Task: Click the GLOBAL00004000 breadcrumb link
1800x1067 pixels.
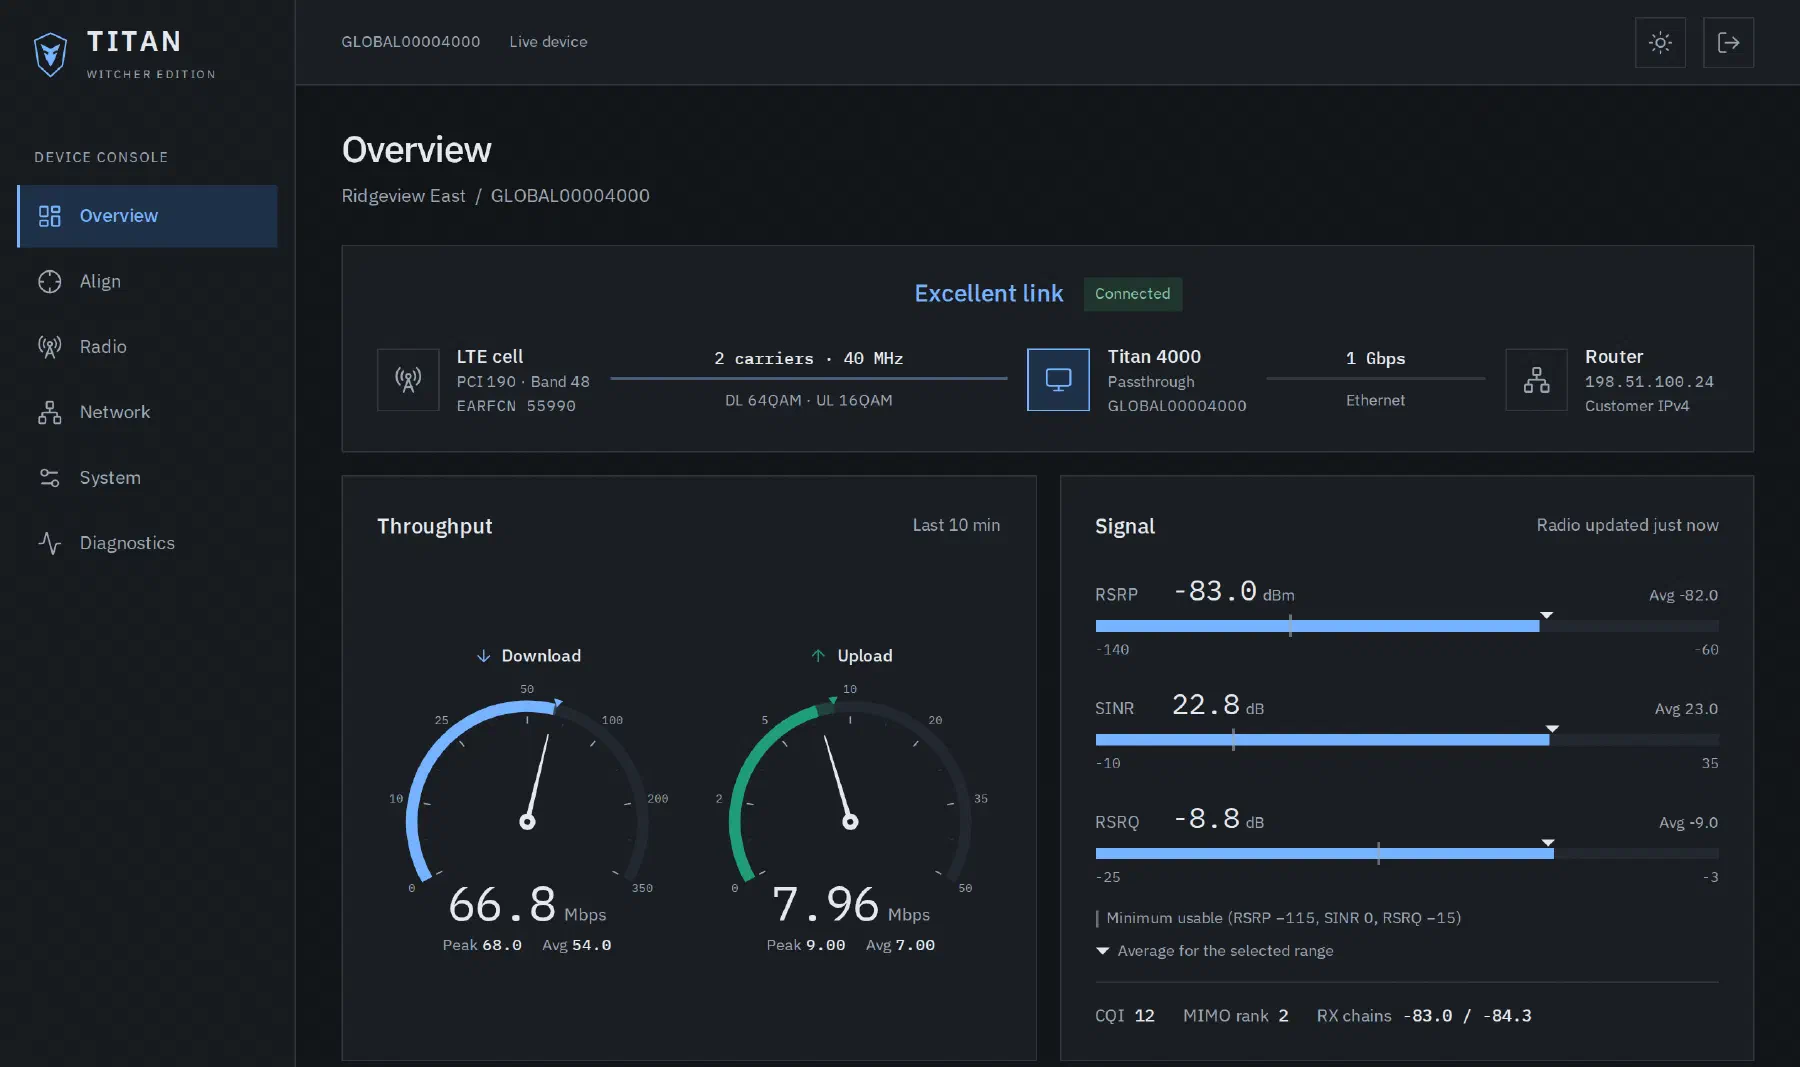Action: 570,196
